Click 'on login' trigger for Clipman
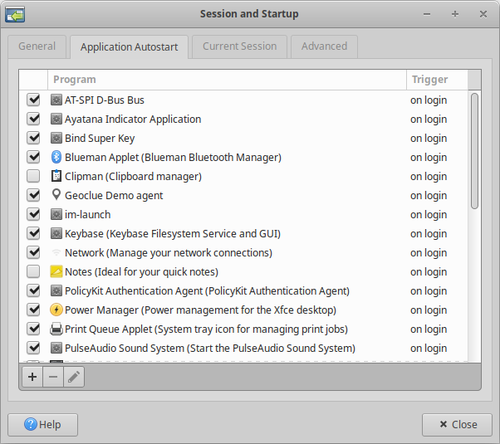Screen dimensions: 500x444 coord(428,176)
